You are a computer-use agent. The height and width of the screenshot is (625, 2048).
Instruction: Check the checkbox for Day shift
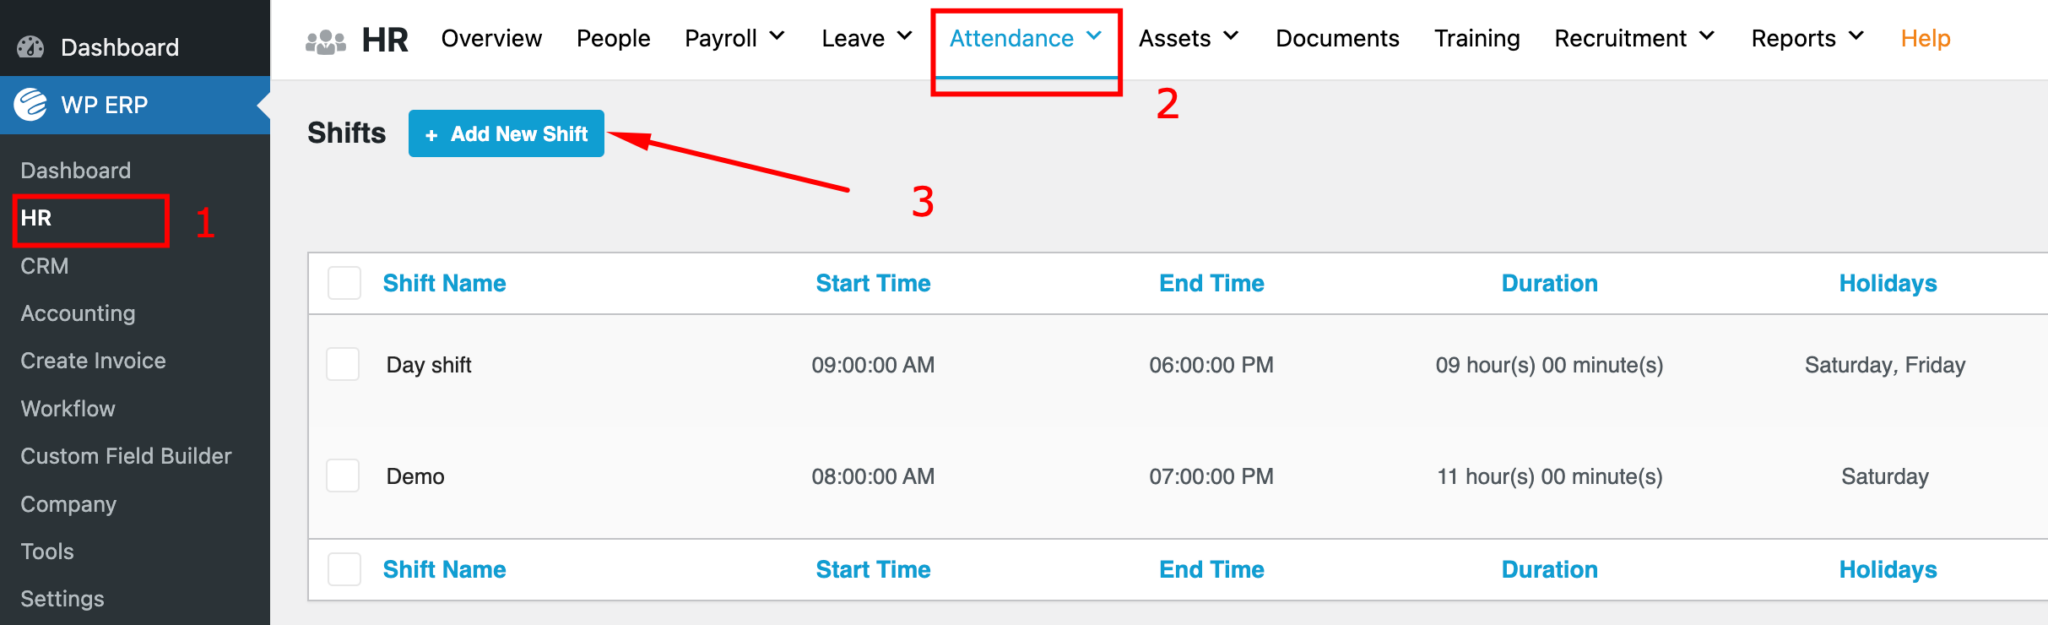tap(343, 364)
